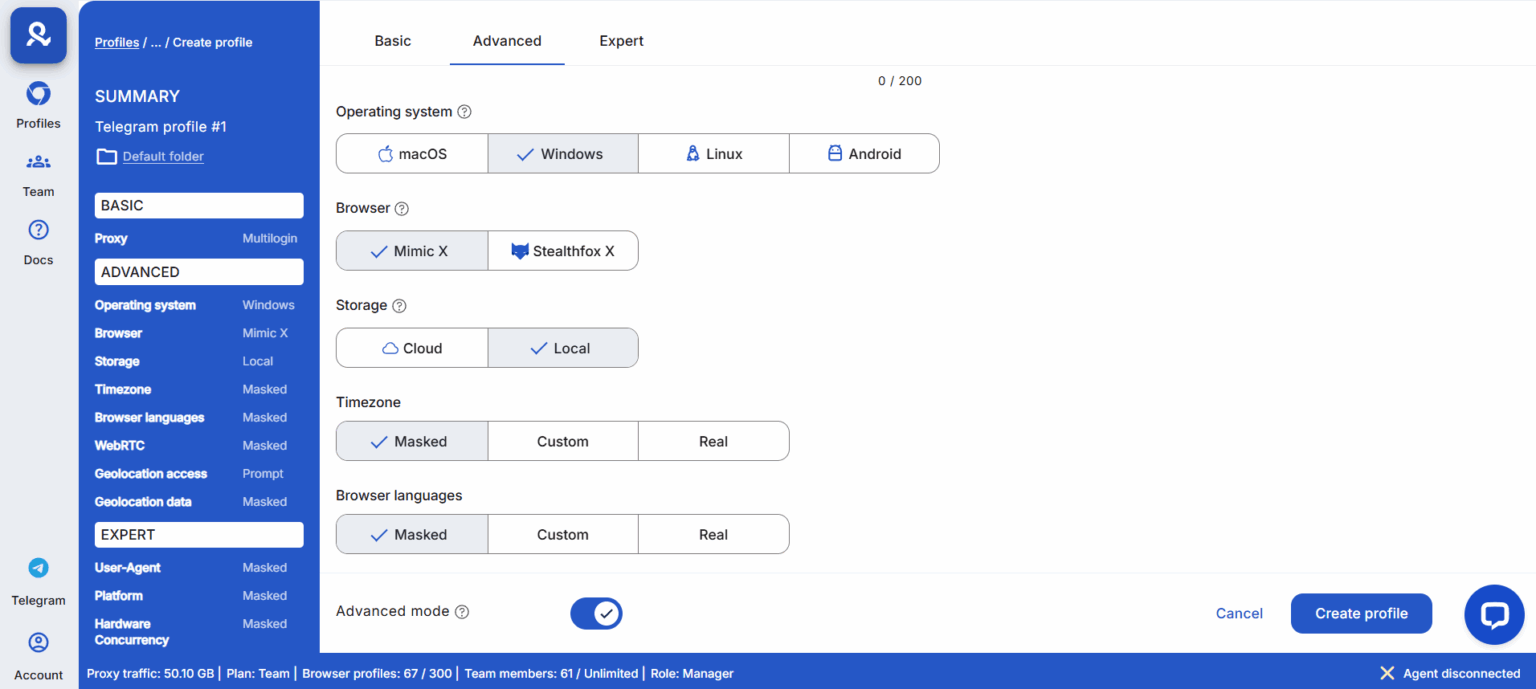Screen dimensions: 1536x689
Task: Select Cloud storage option
Action: 412,348
